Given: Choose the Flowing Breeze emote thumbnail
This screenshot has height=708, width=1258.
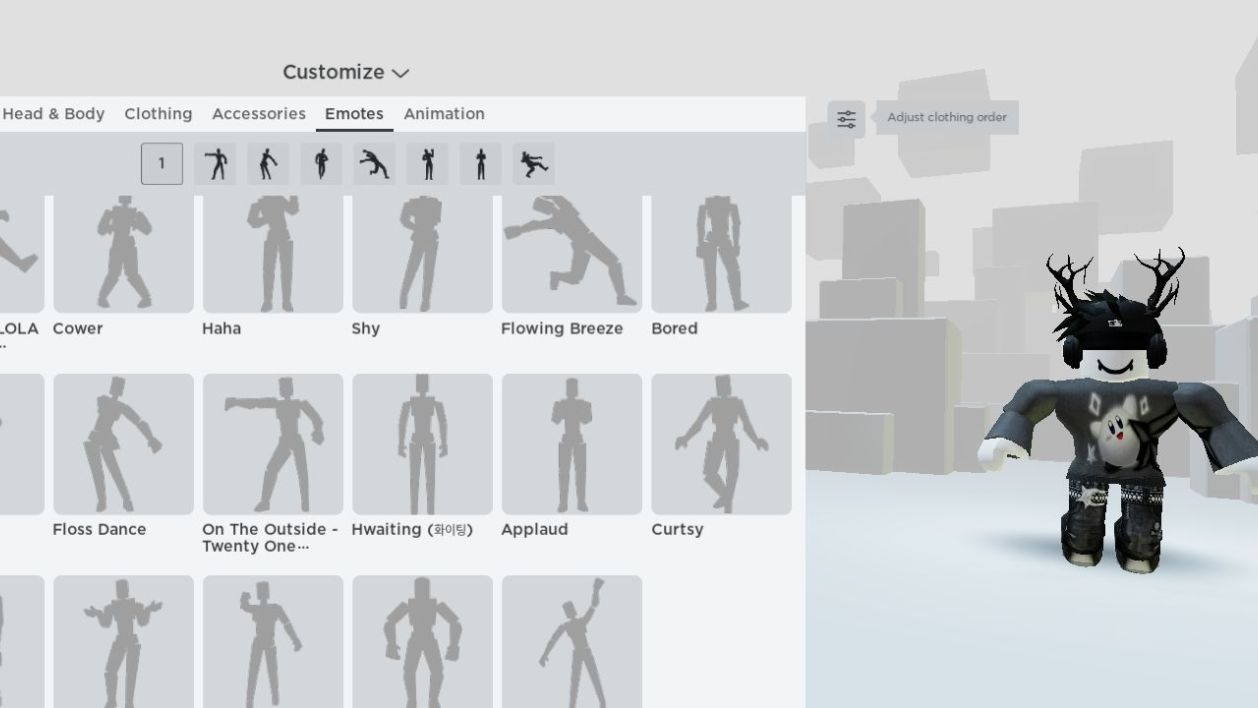Looking at the screenshot, I should [x=572, y=254].
